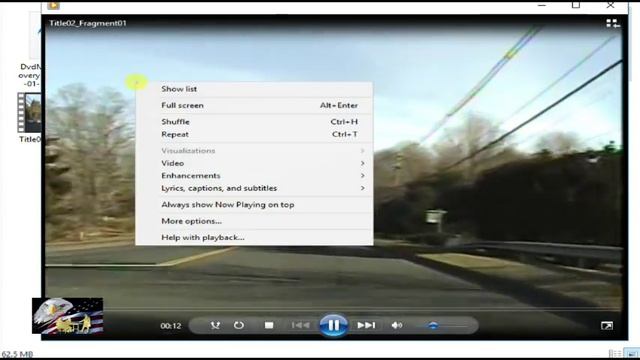
Task: Pause the video with the round blue button
Action: click(x=333, y=325)
